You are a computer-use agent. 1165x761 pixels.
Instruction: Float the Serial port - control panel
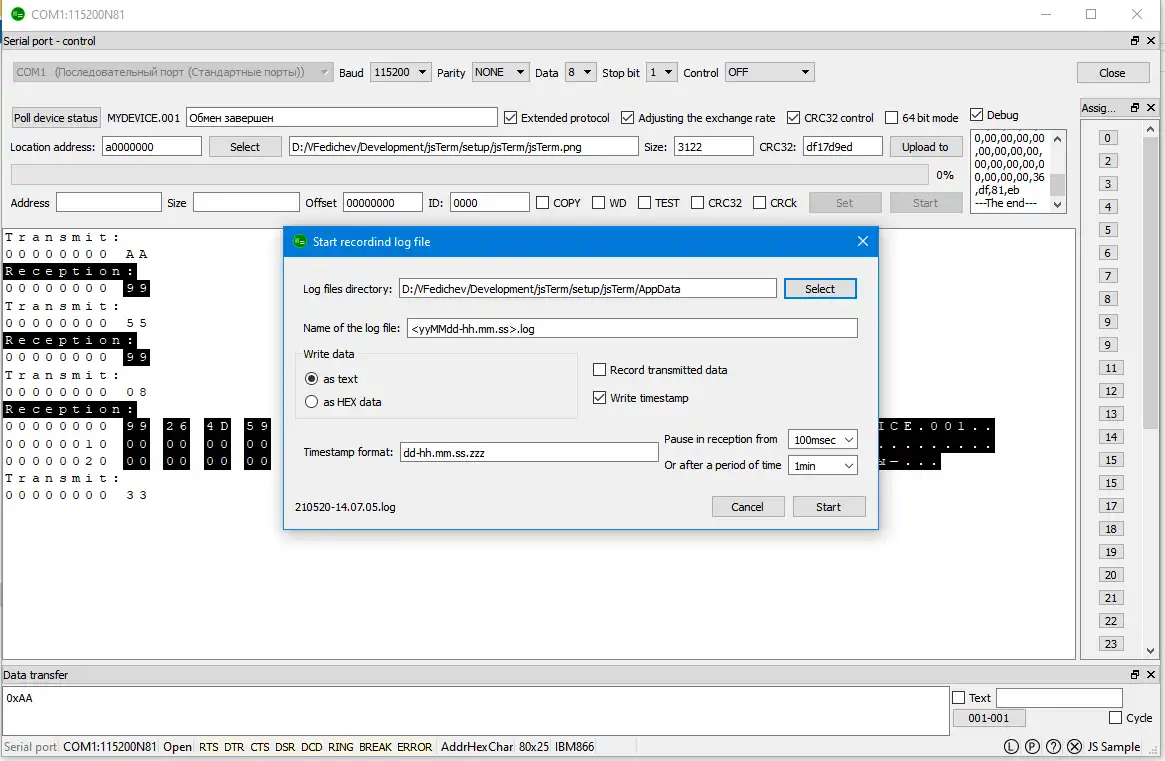[x=1135, y=41]
